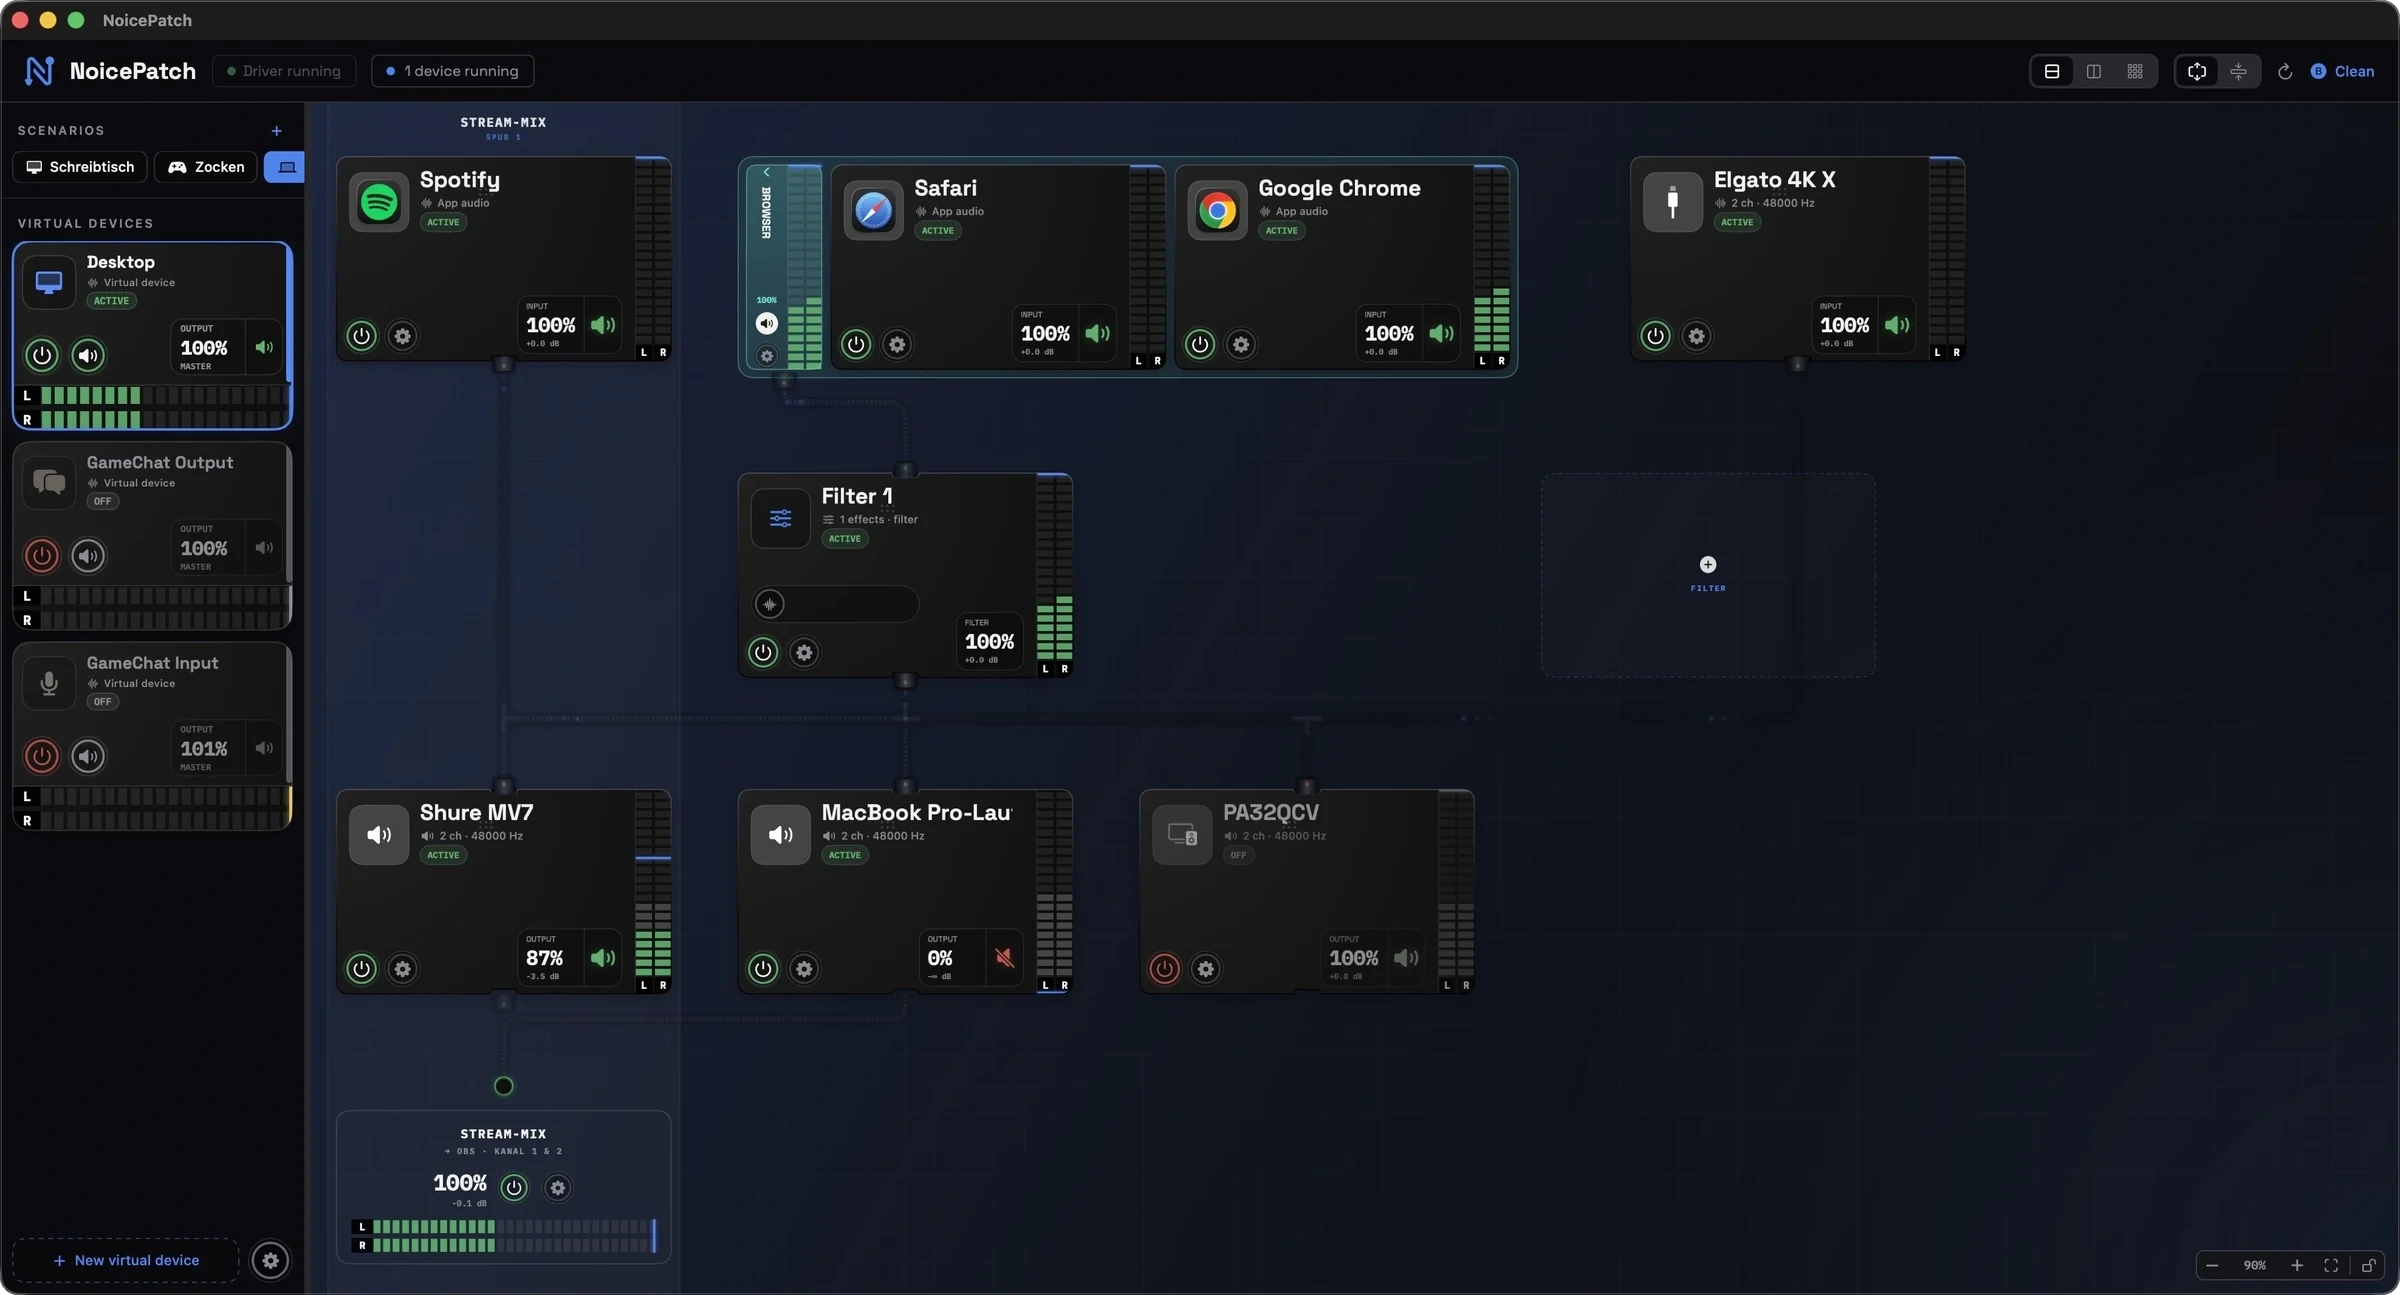The height and width of the screenshot is (1295, 2400).
Task: Click the GameChat Input microphone icon
Action: [x=49, y=683]
